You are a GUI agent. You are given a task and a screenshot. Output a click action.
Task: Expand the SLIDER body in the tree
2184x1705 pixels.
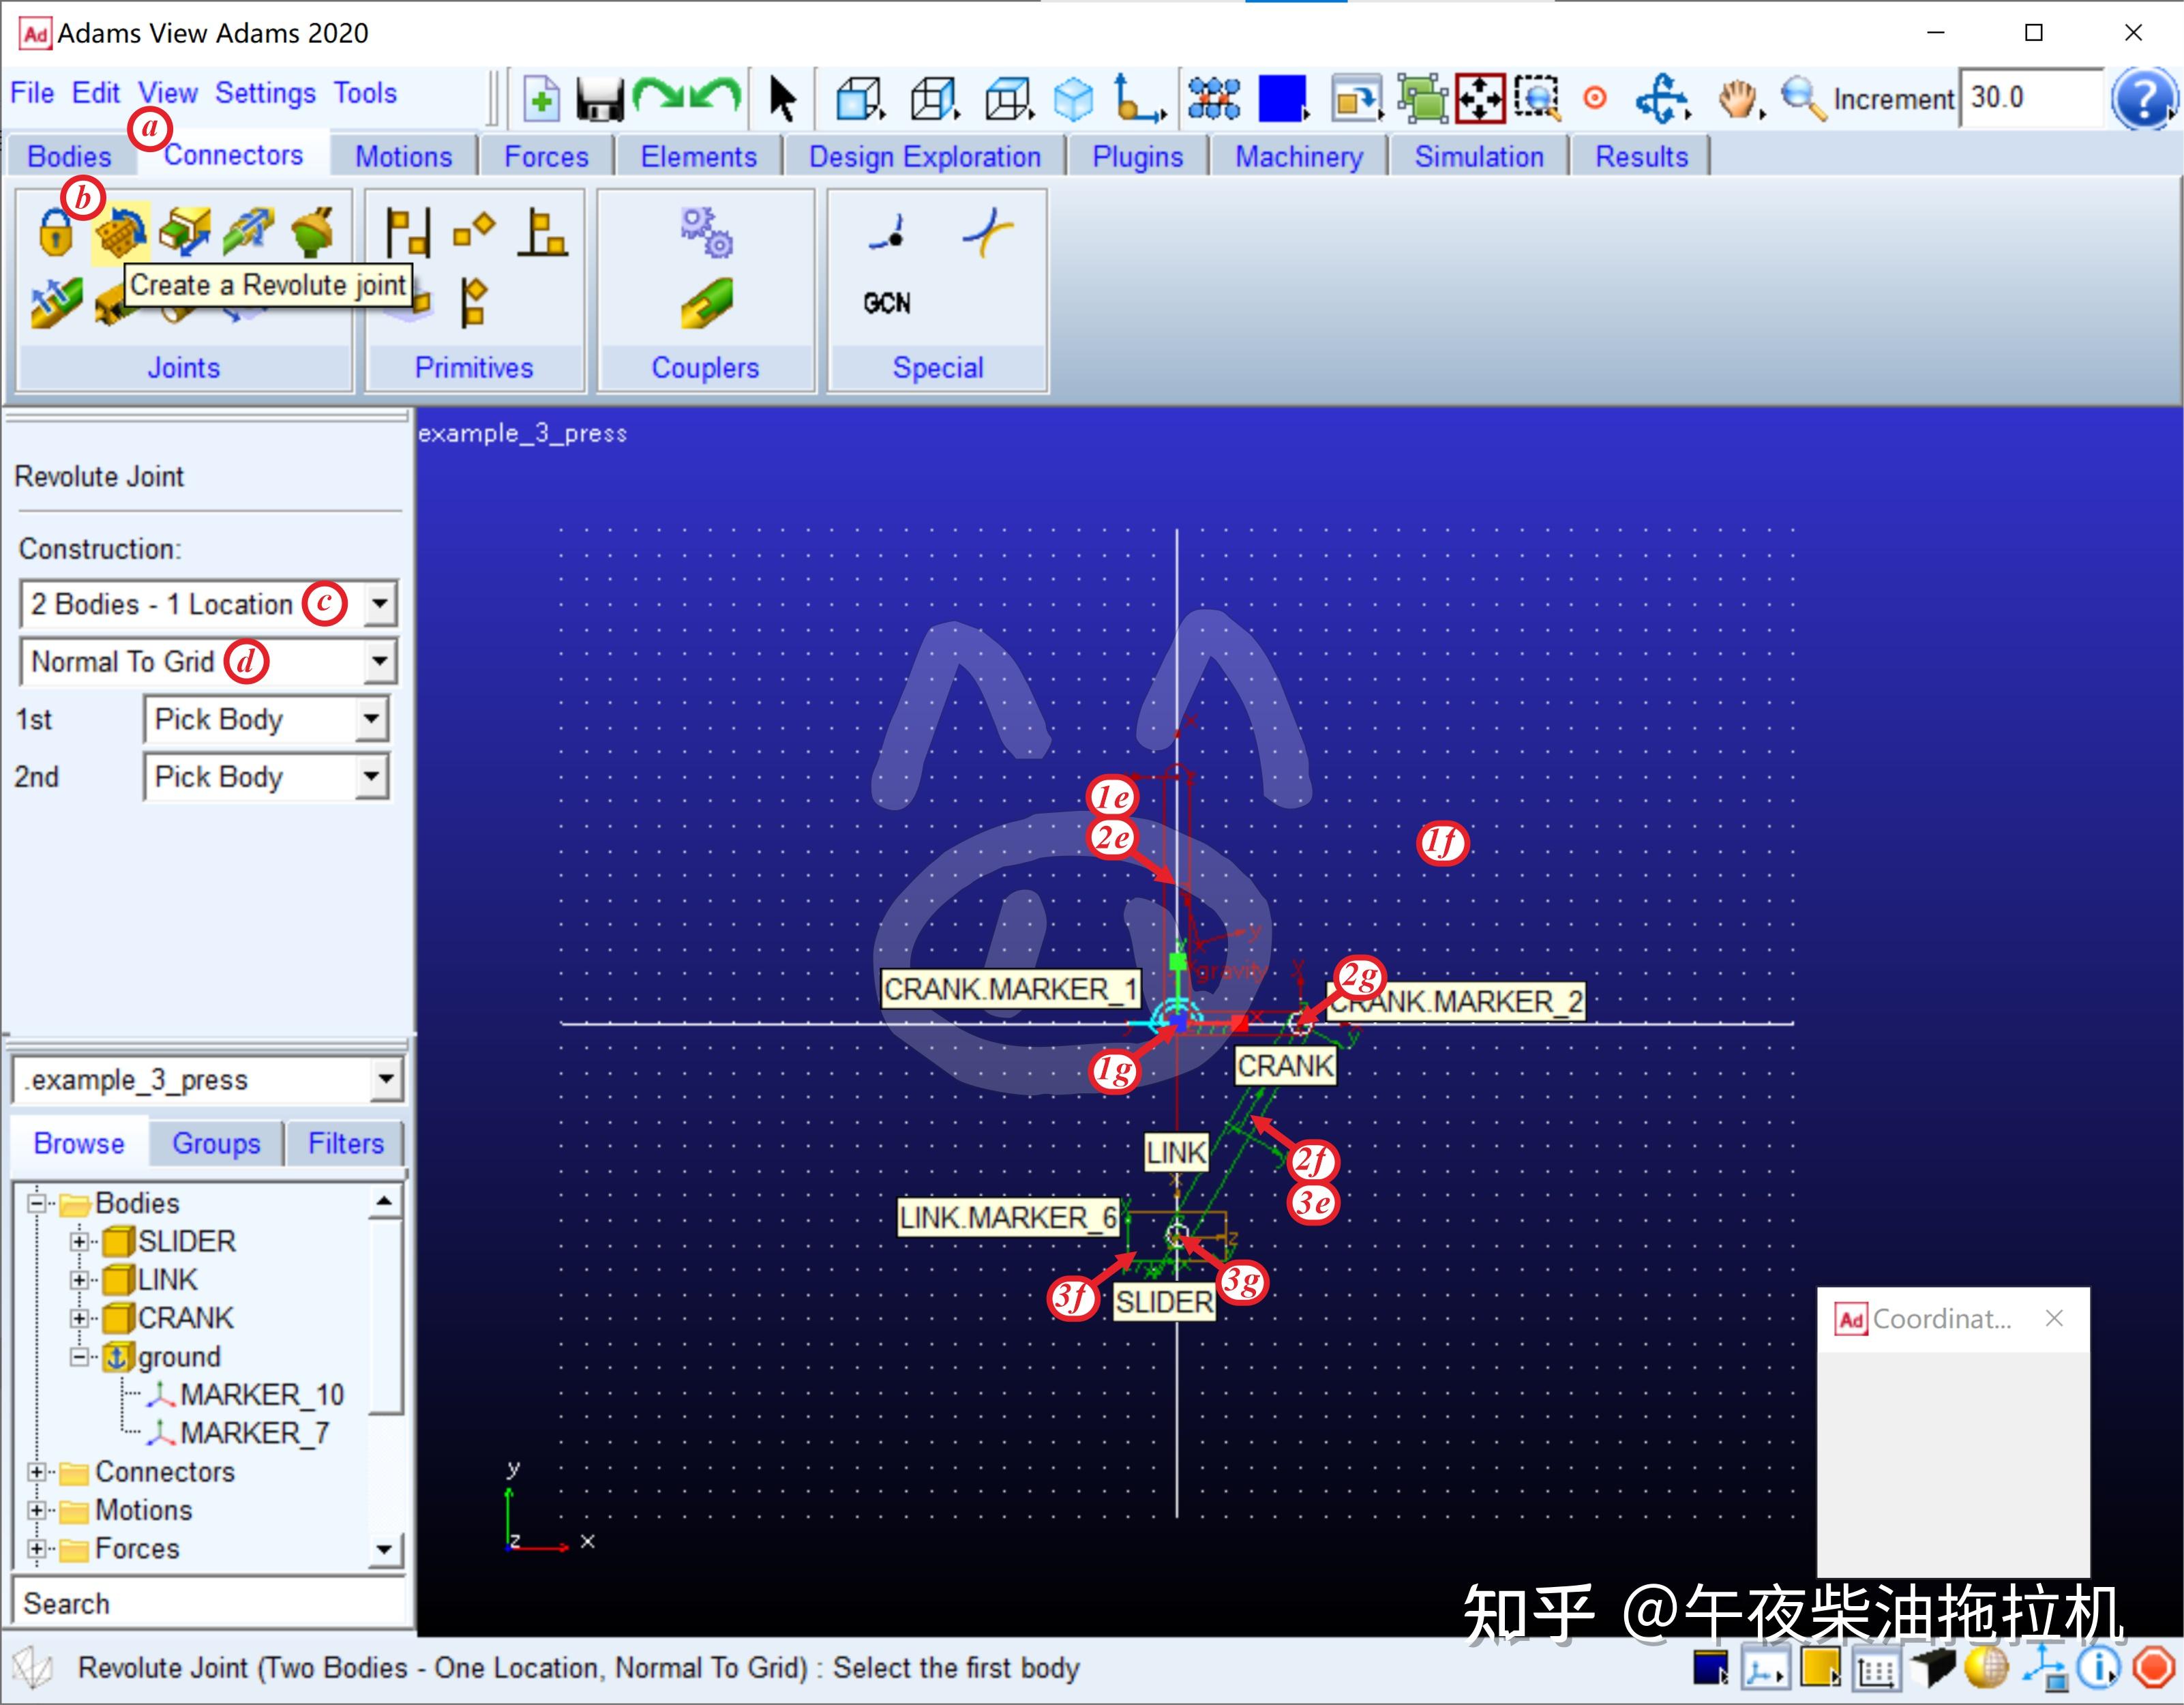tap(79, 1241)
